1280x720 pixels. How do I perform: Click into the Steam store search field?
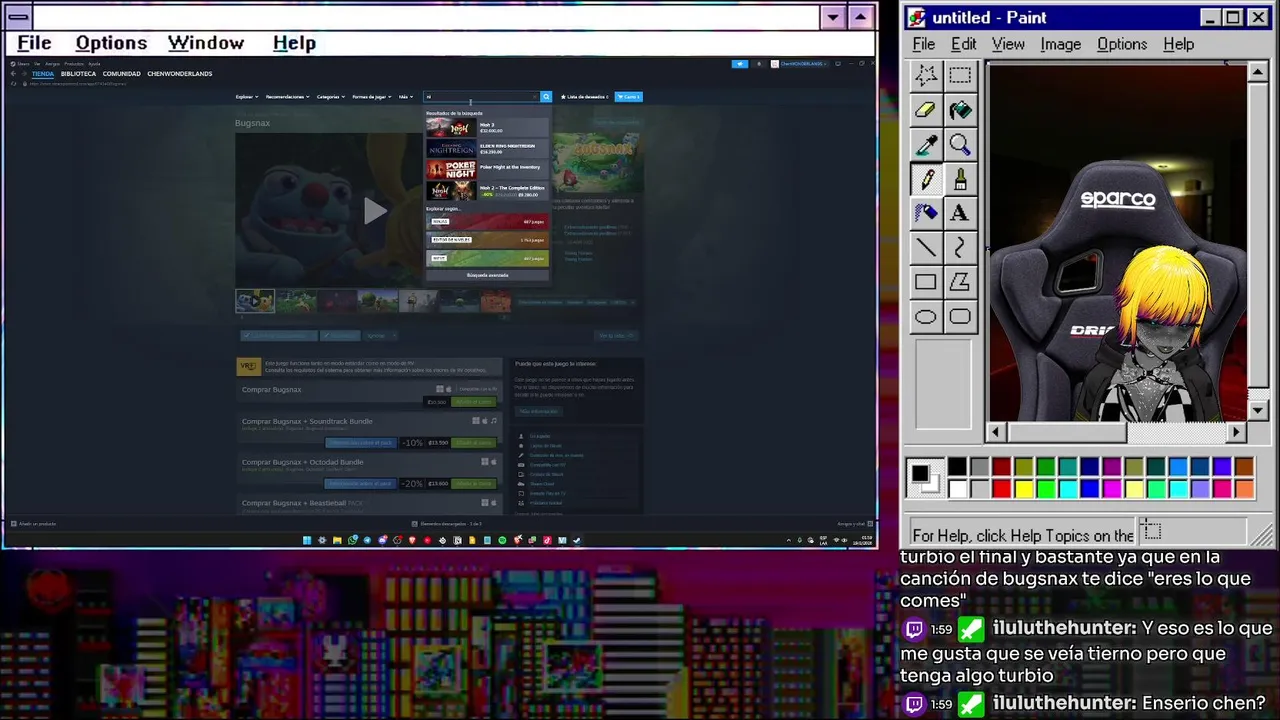[x=482, y=97]
